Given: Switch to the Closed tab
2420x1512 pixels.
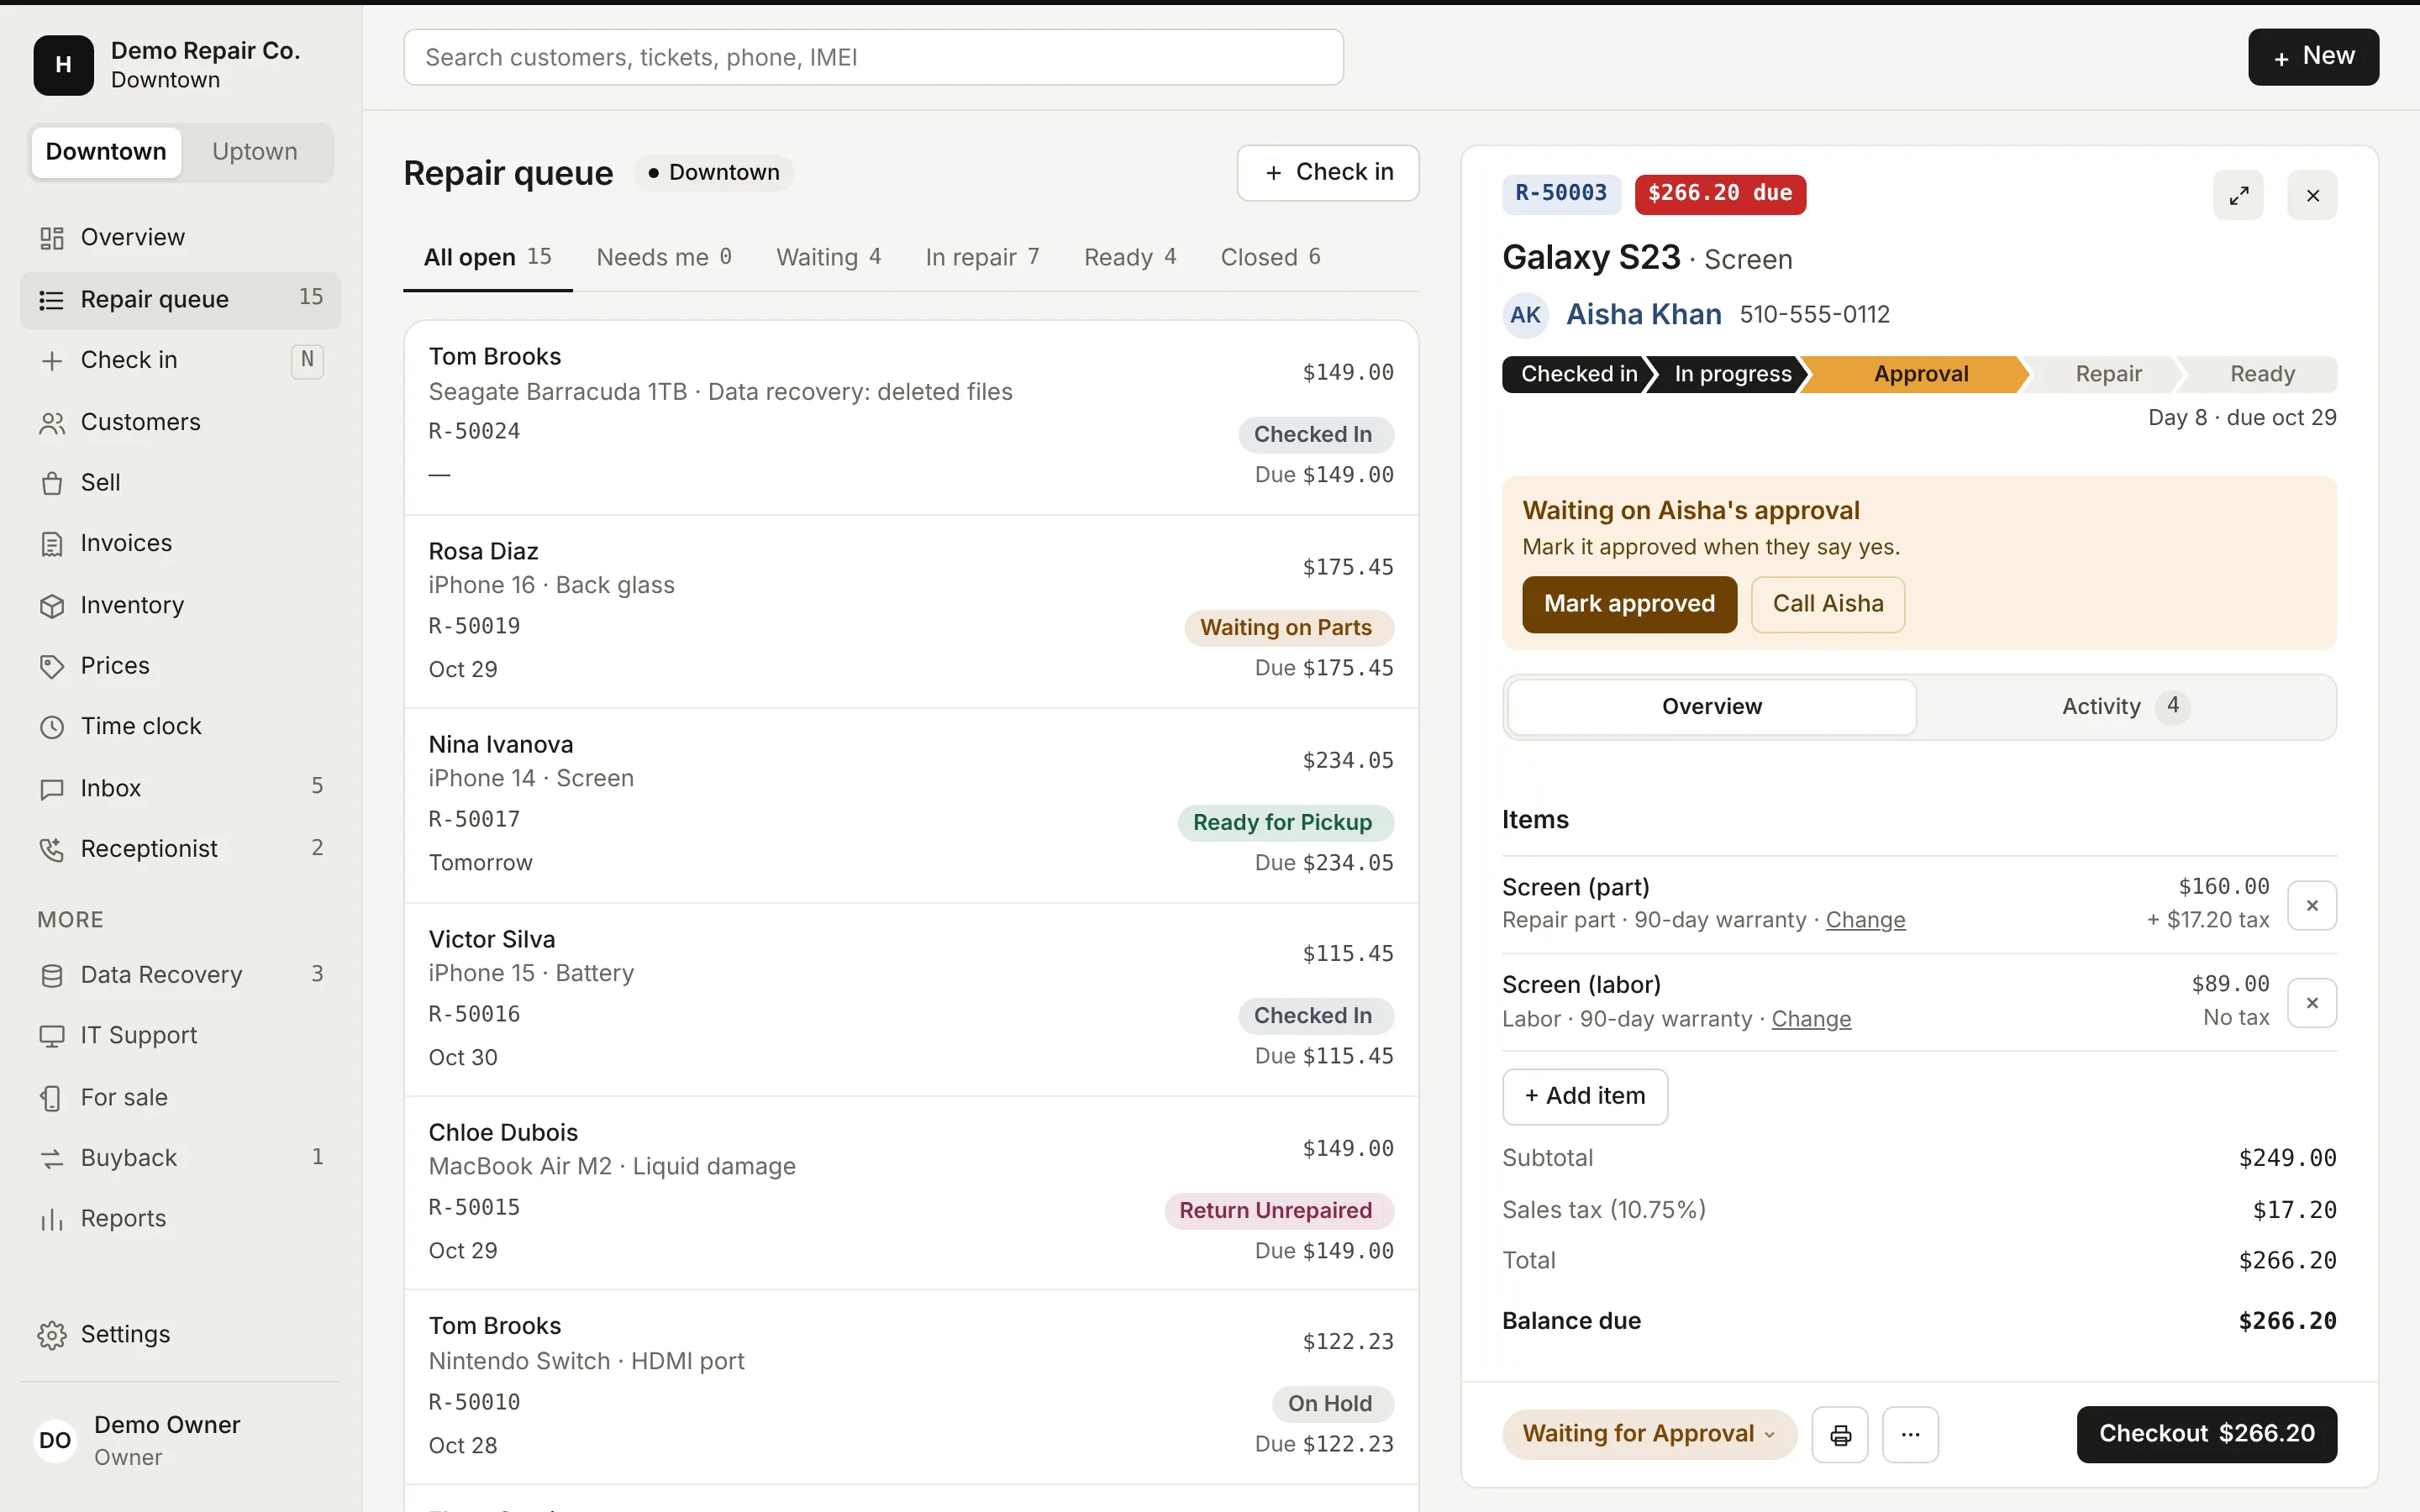Looking at the screenshot, I should 1270,258.
